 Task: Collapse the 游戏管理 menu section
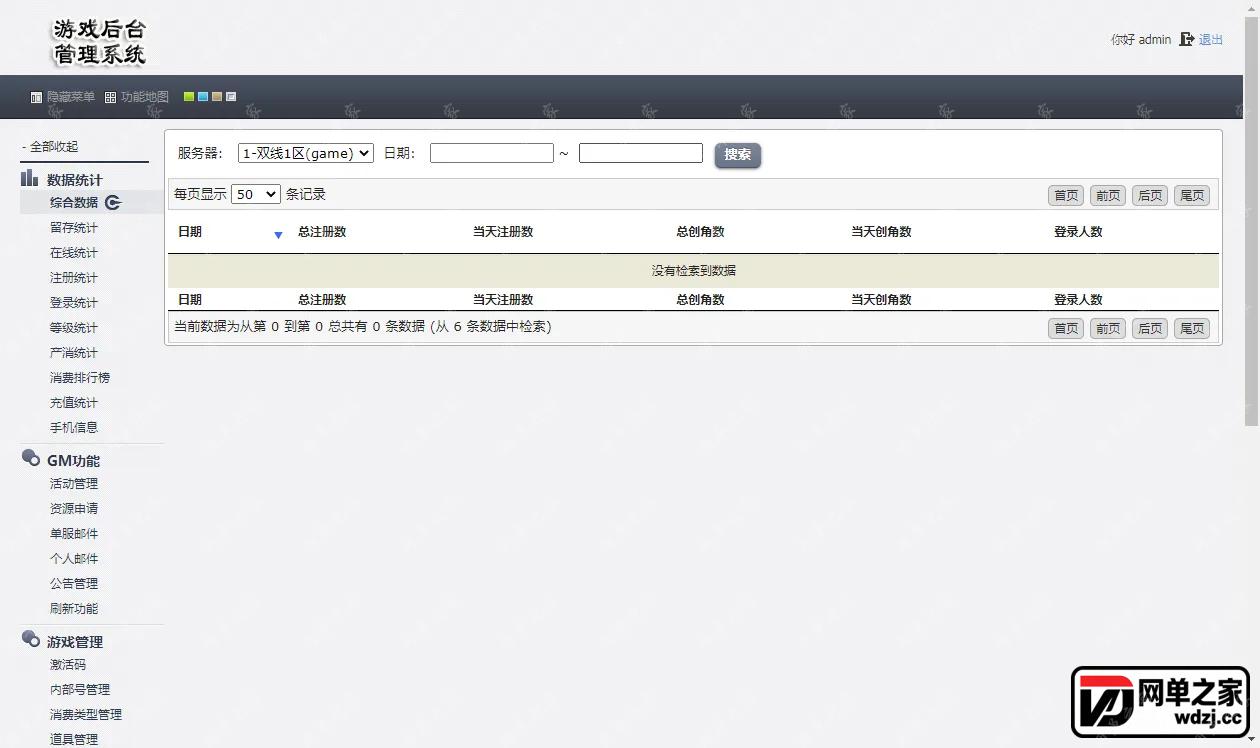click(75, 642)
